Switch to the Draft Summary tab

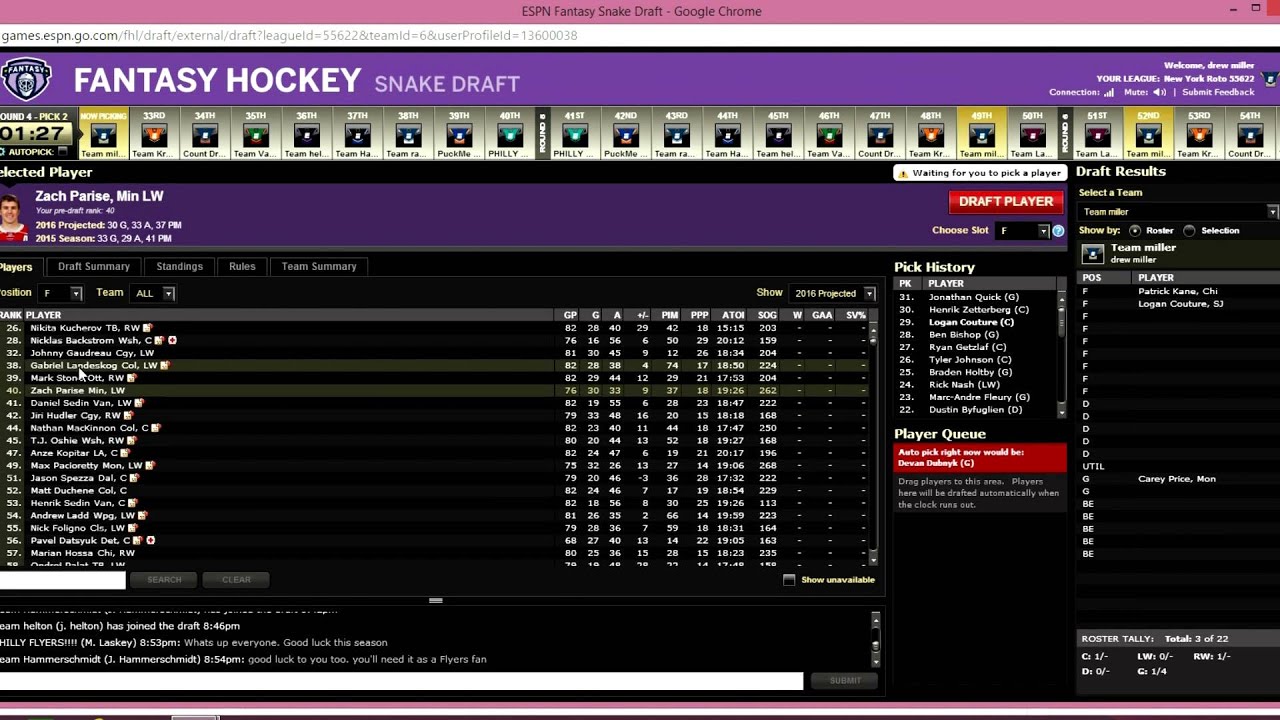point(94,267)
